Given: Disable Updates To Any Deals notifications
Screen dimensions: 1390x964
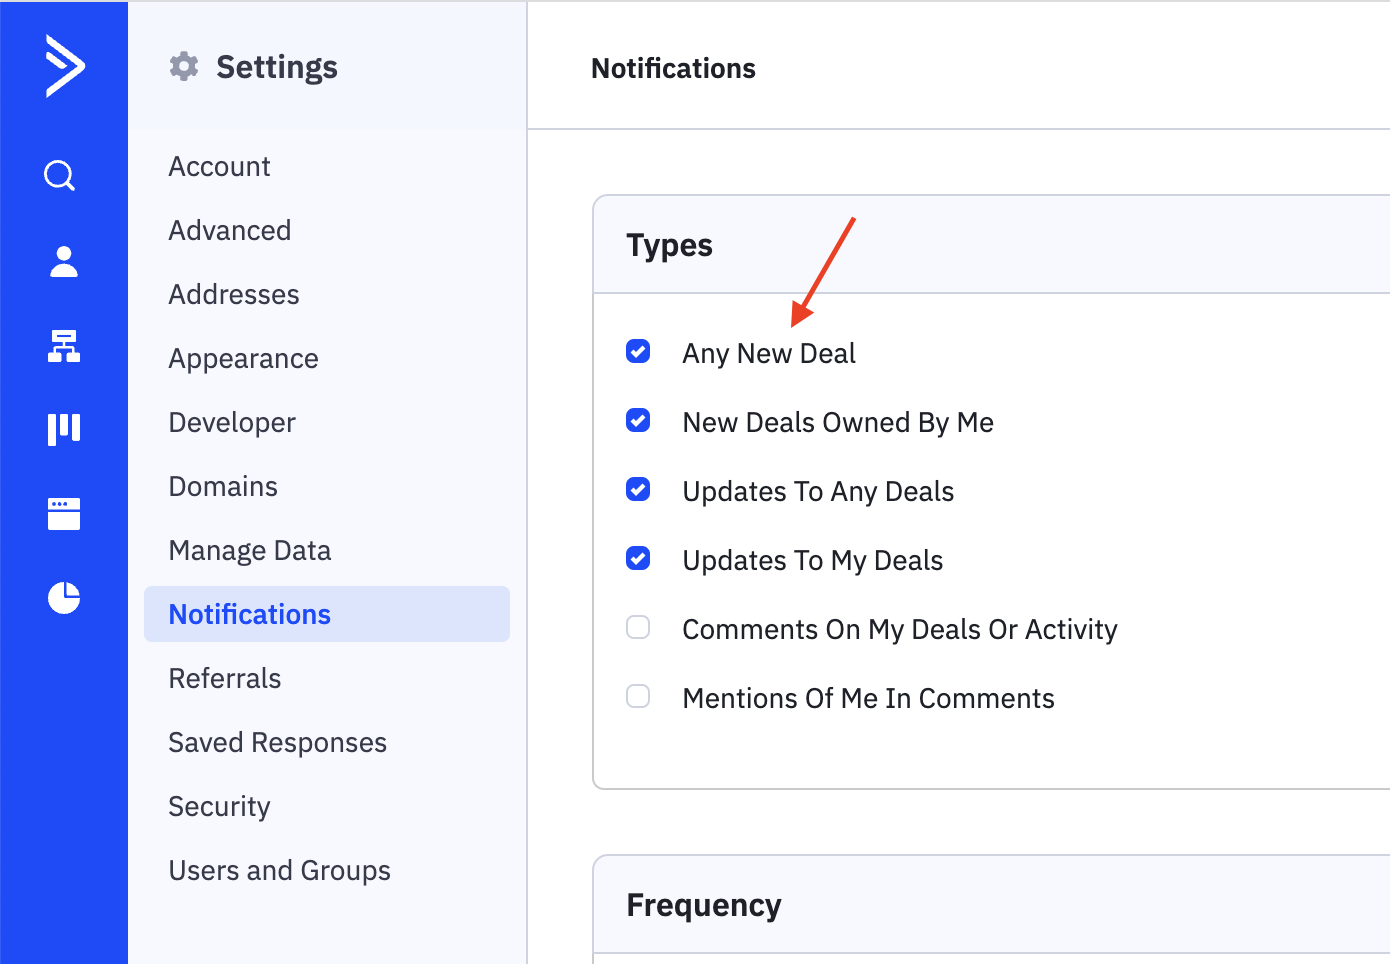Looking at the screenshot, I should [x=638, y=490].
